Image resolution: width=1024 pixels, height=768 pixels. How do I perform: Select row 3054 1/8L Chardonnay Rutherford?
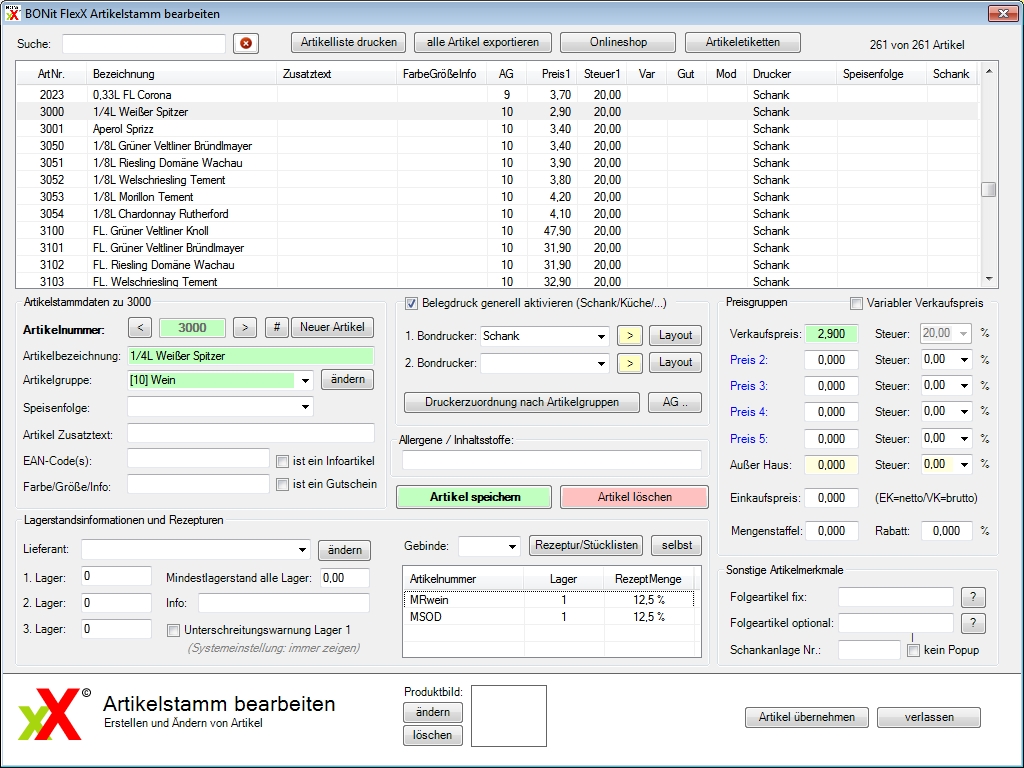[x=497, y=214]
